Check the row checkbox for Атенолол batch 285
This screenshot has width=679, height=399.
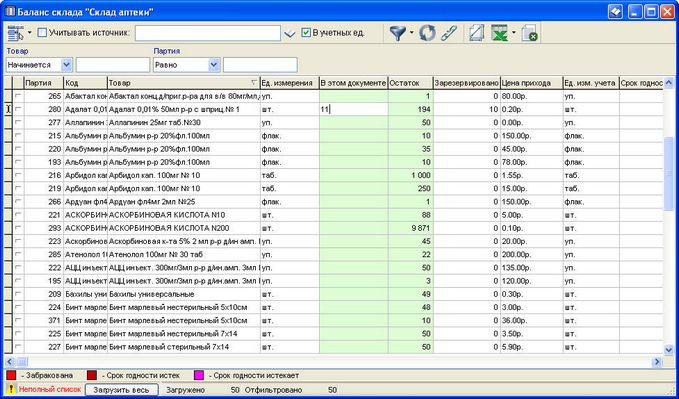tap(18, 254)
